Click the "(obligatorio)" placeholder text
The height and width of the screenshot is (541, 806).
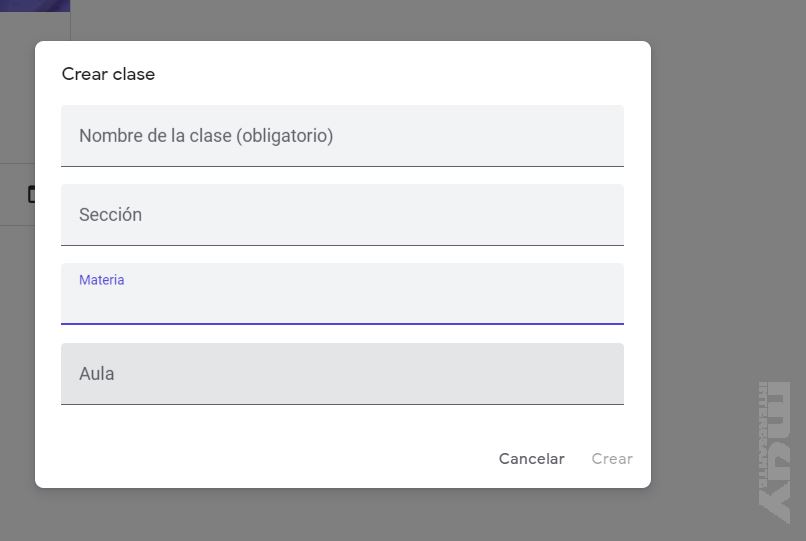[285, 136]
